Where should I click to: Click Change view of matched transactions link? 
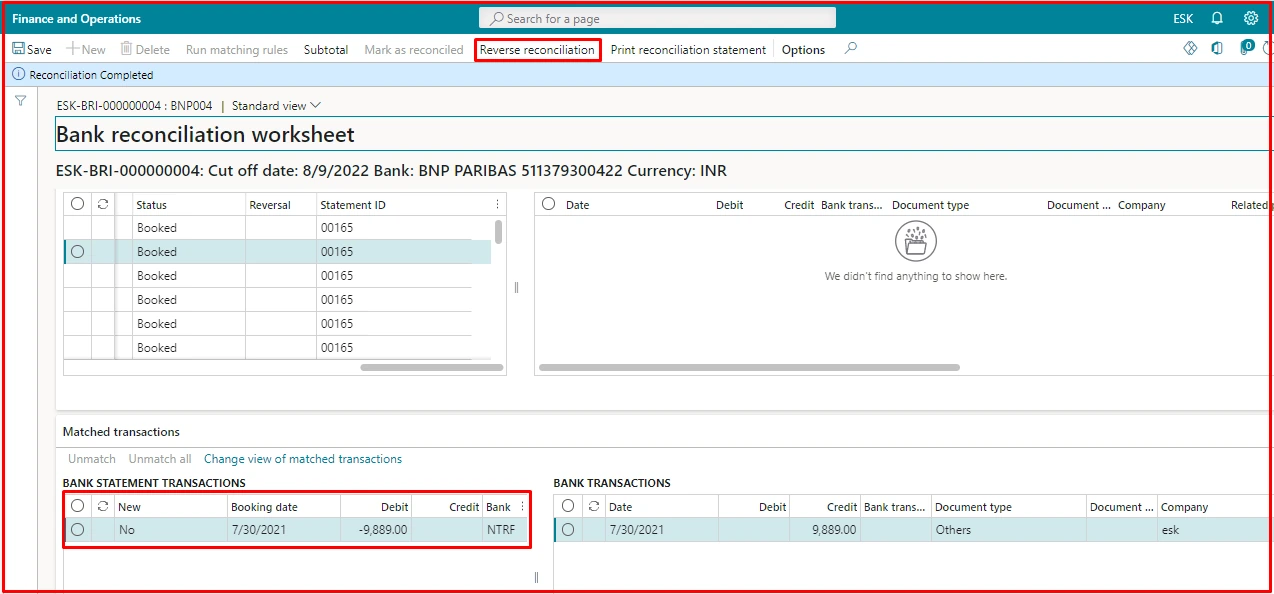tap(303, 459)
